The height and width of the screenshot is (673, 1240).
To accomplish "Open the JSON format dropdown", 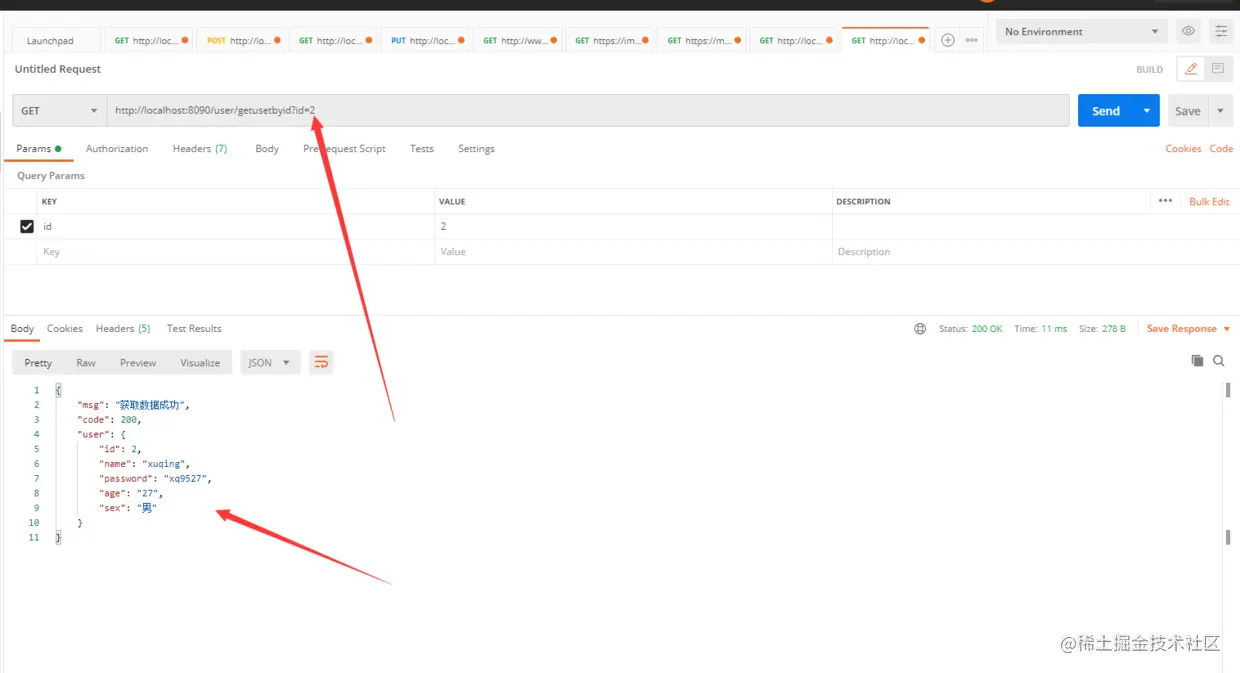I will pyautogui.click(x=269, y=362).
